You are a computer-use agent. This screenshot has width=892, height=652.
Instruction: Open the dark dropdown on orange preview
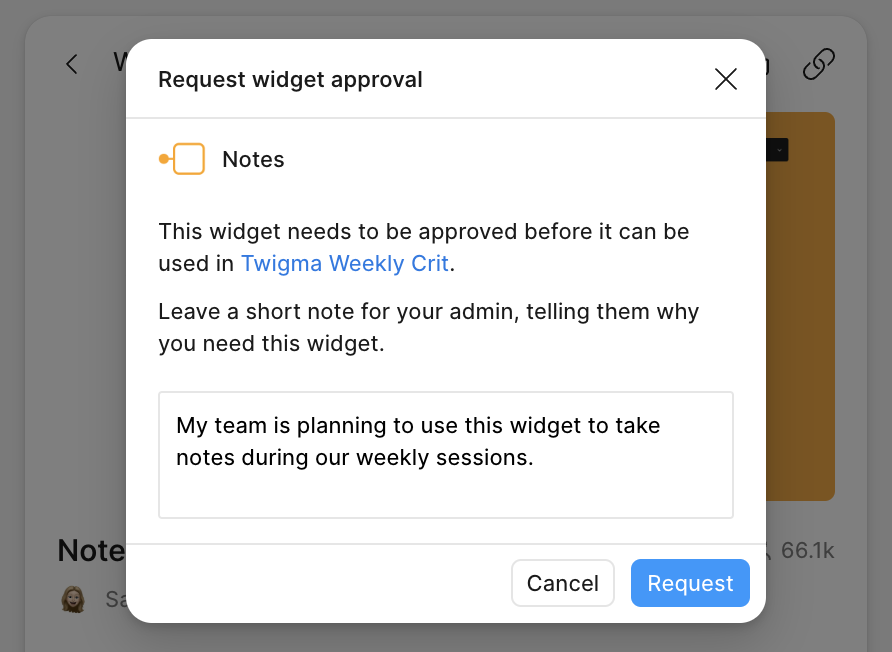click(777, 150)
